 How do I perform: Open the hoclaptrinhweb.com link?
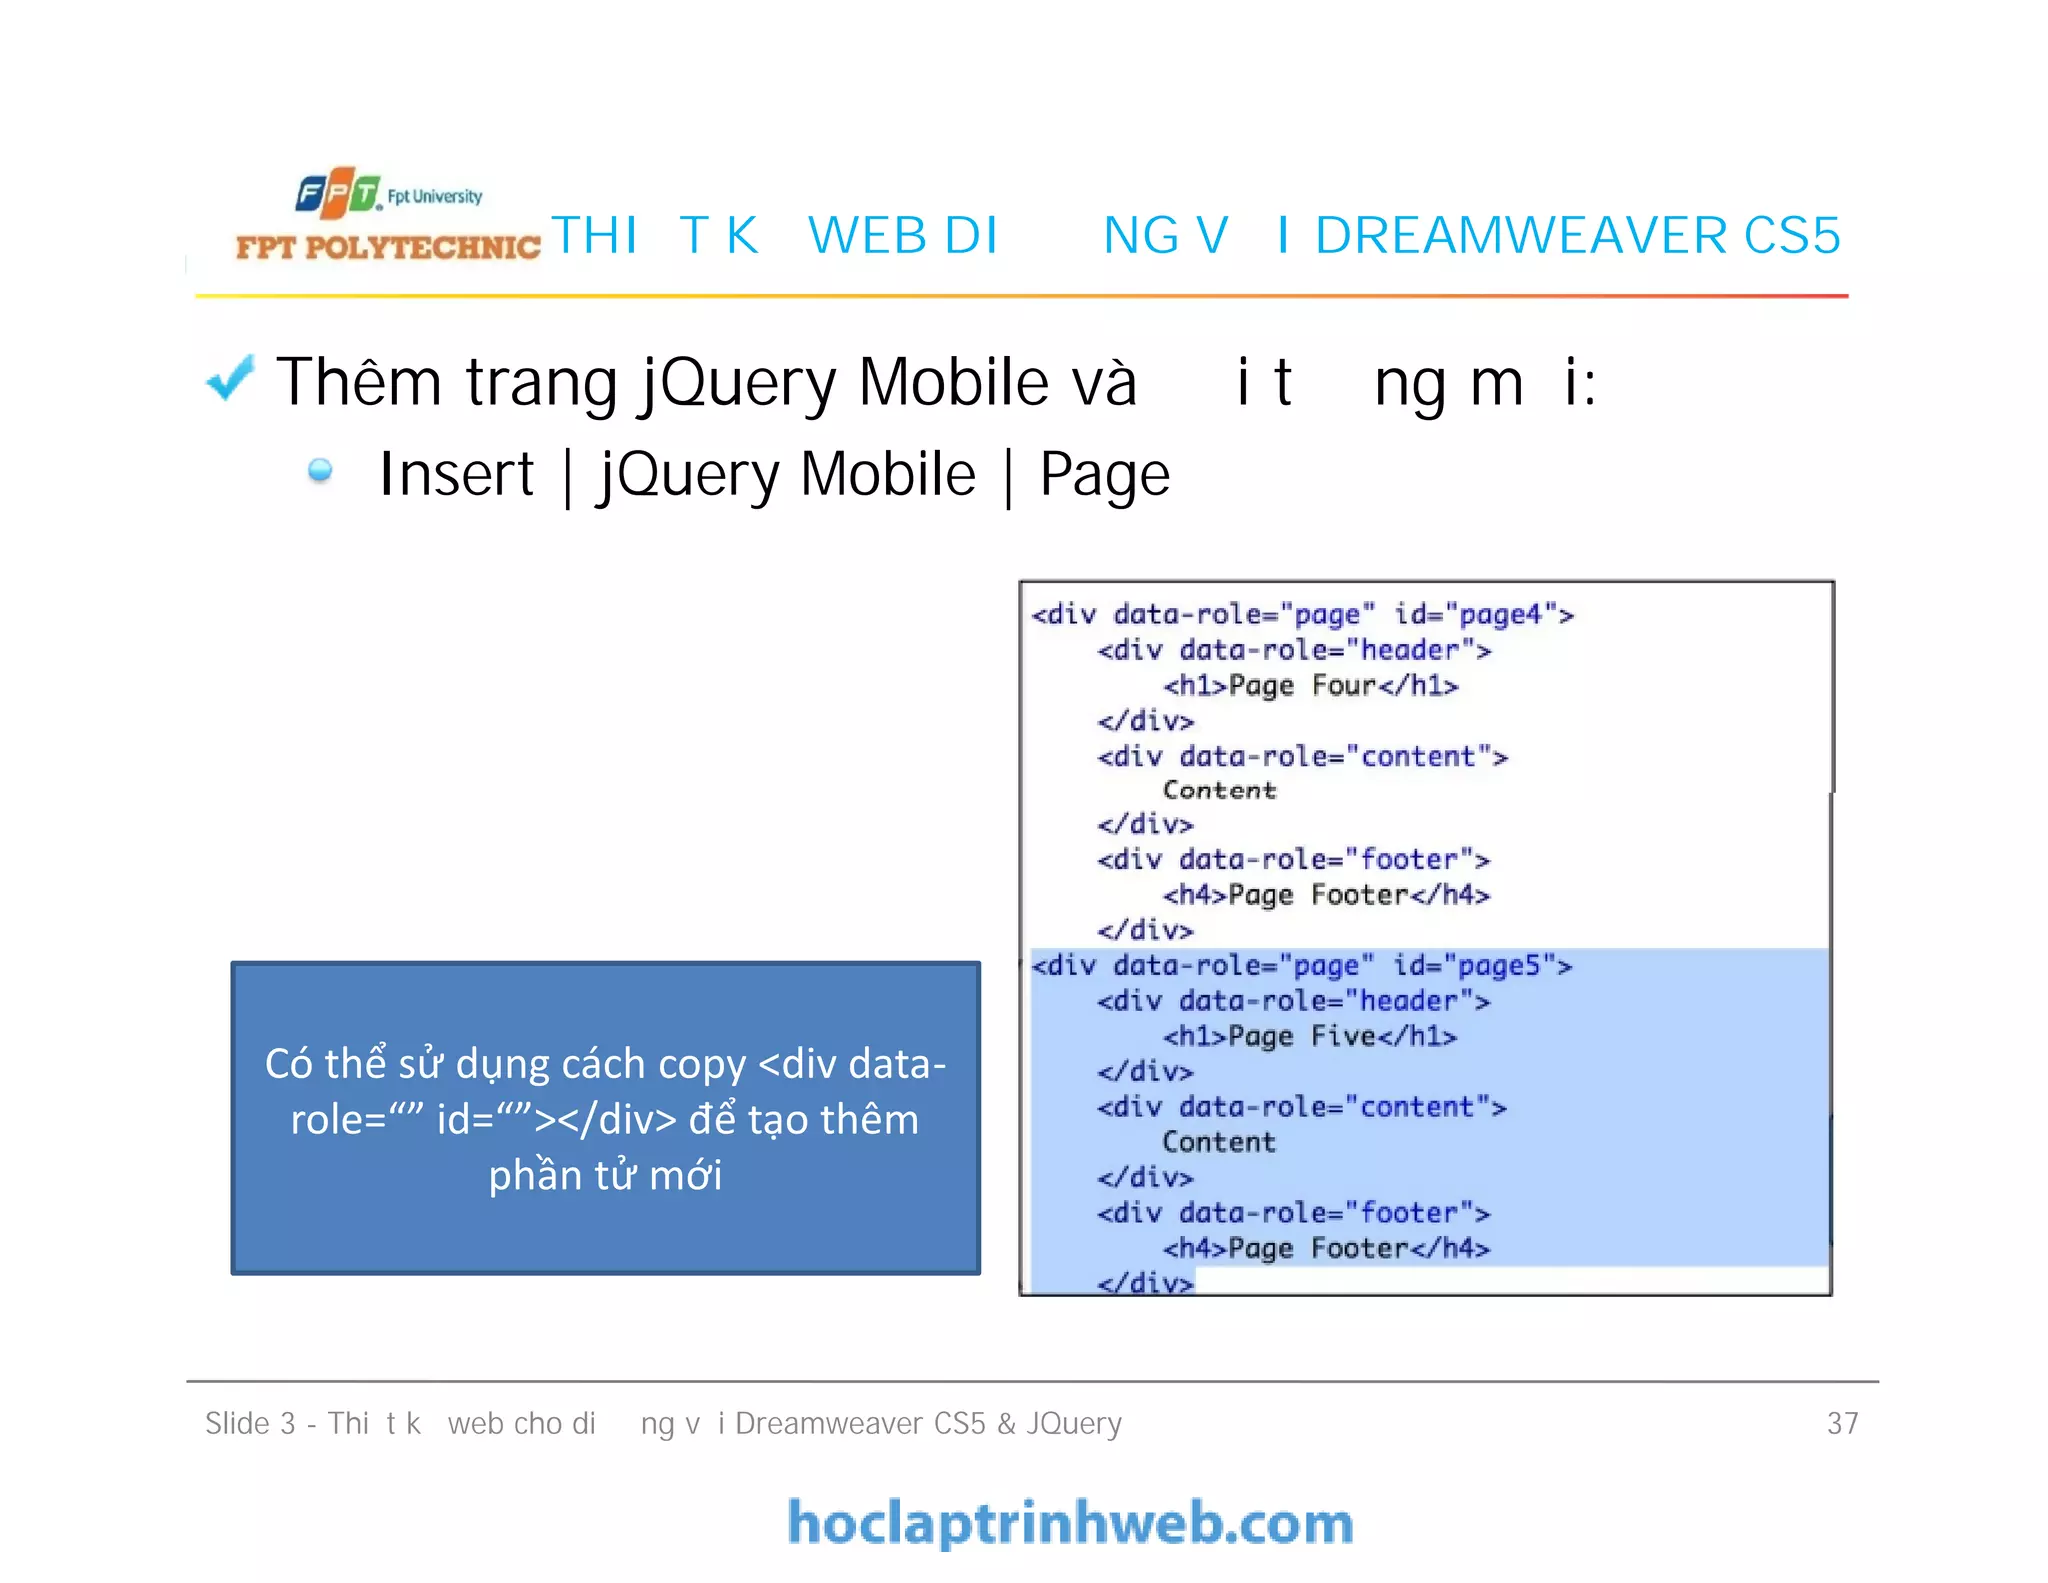[x=1070, y=1523]
